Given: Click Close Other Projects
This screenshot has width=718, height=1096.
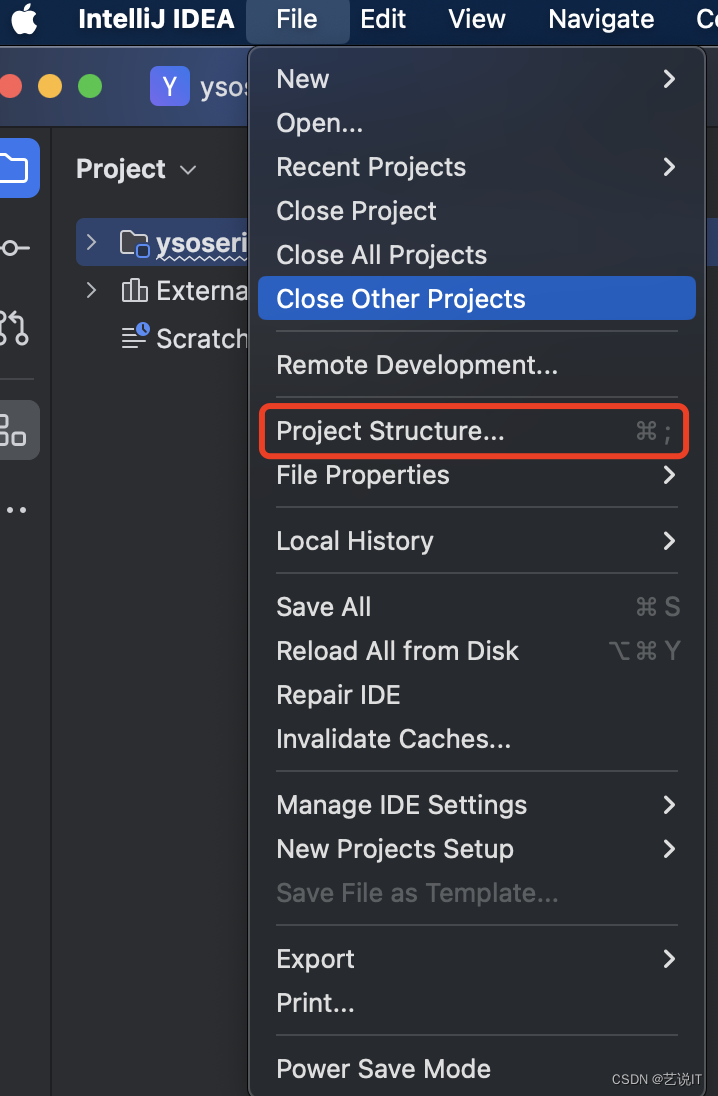Looking at the screenshot, I should pos(400,299).
